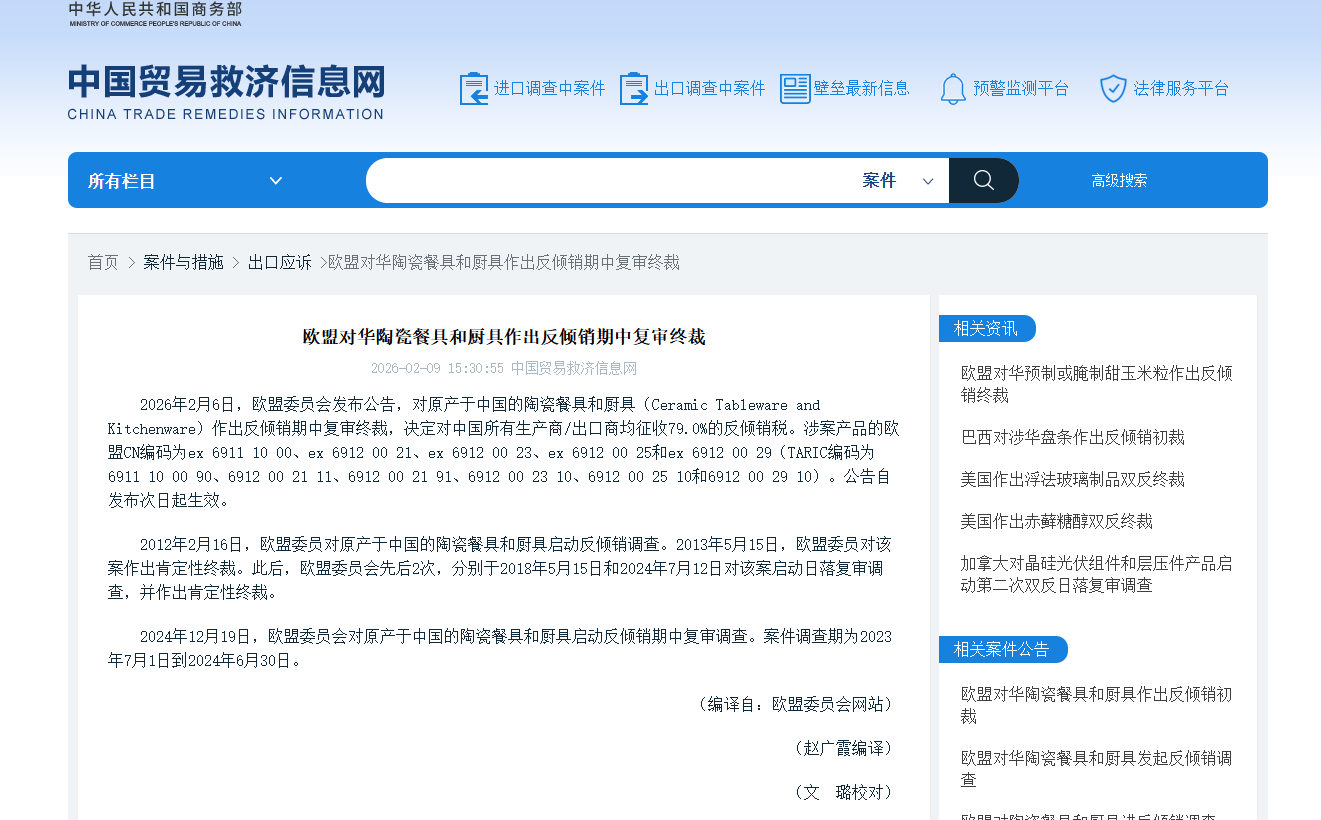Open 法律服务平台 via the shield icon

click(x=1113, y=88)
